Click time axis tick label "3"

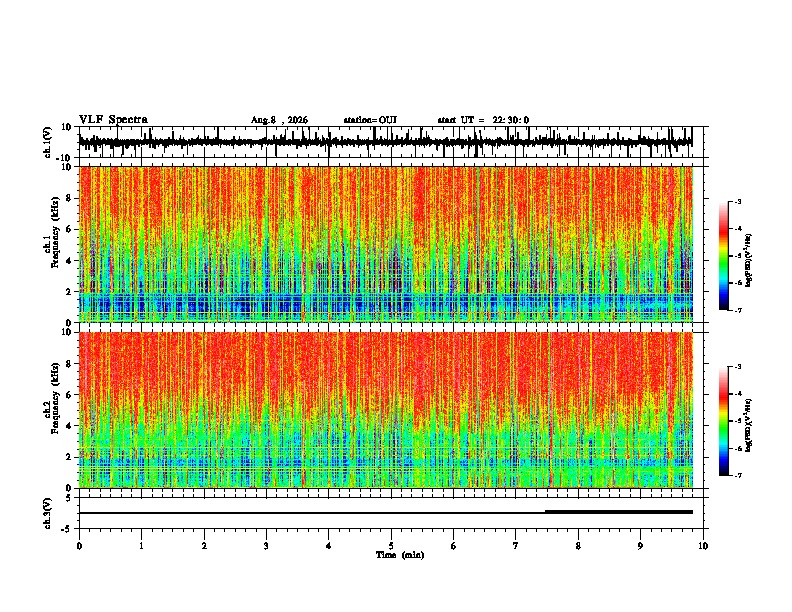pyautogui.click(x=266, y=546)
